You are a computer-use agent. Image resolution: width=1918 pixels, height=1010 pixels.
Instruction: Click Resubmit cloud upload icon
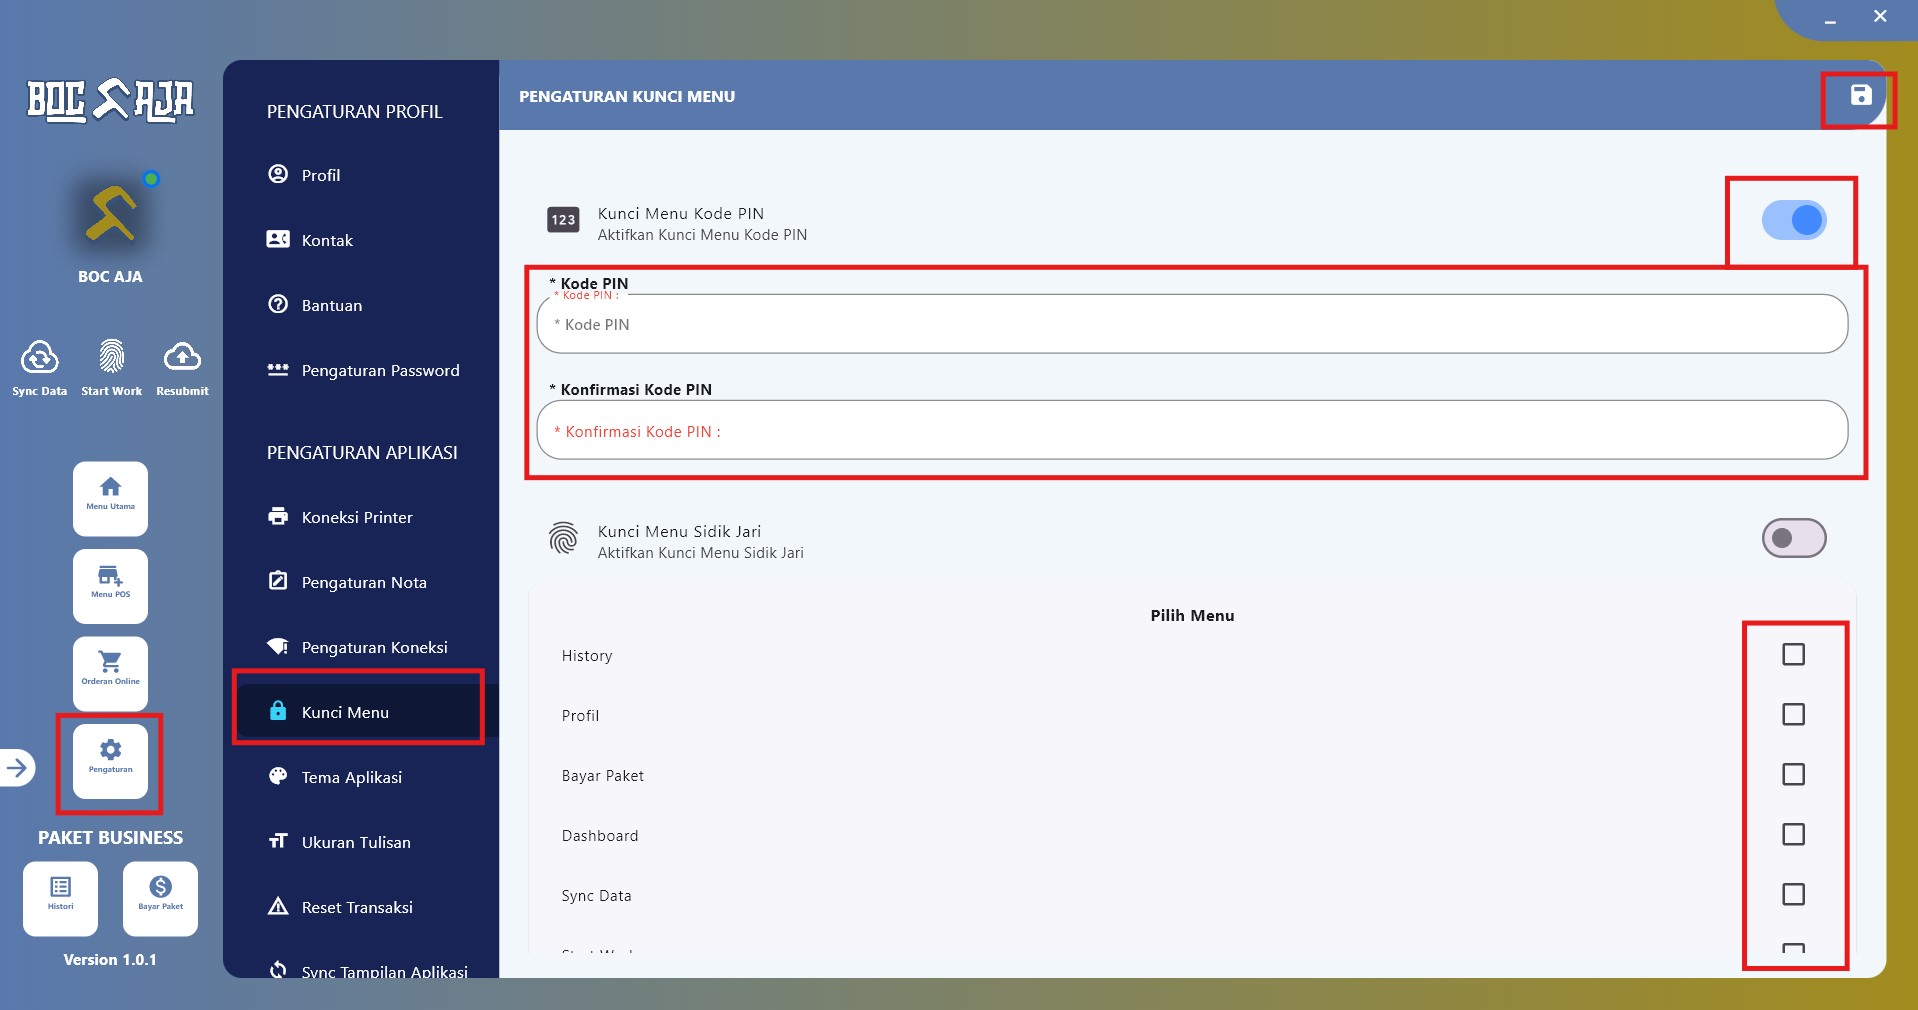(182, 356)
